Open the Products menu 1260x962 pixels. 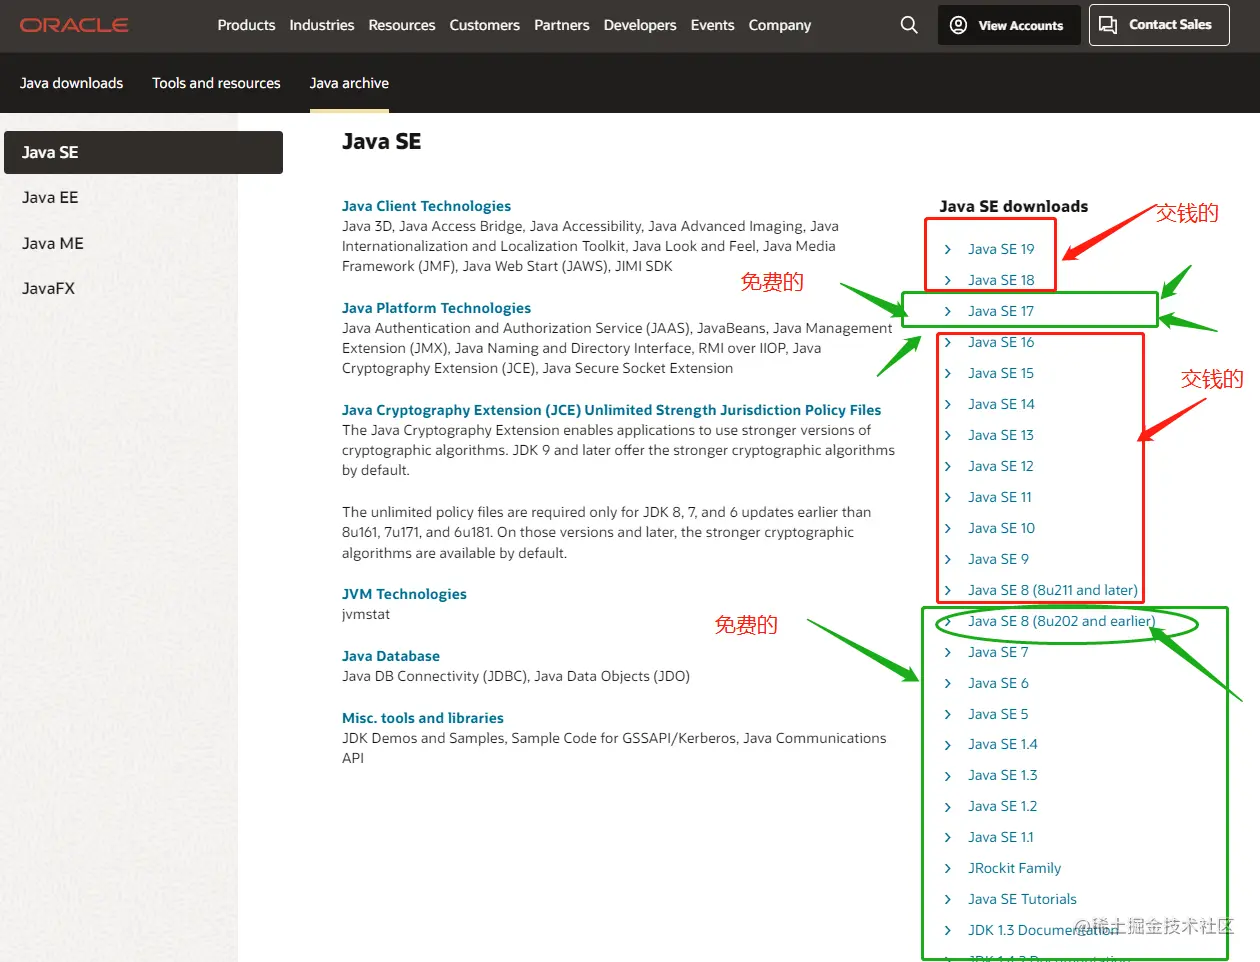pyautogui.click(x=246, y=25)
